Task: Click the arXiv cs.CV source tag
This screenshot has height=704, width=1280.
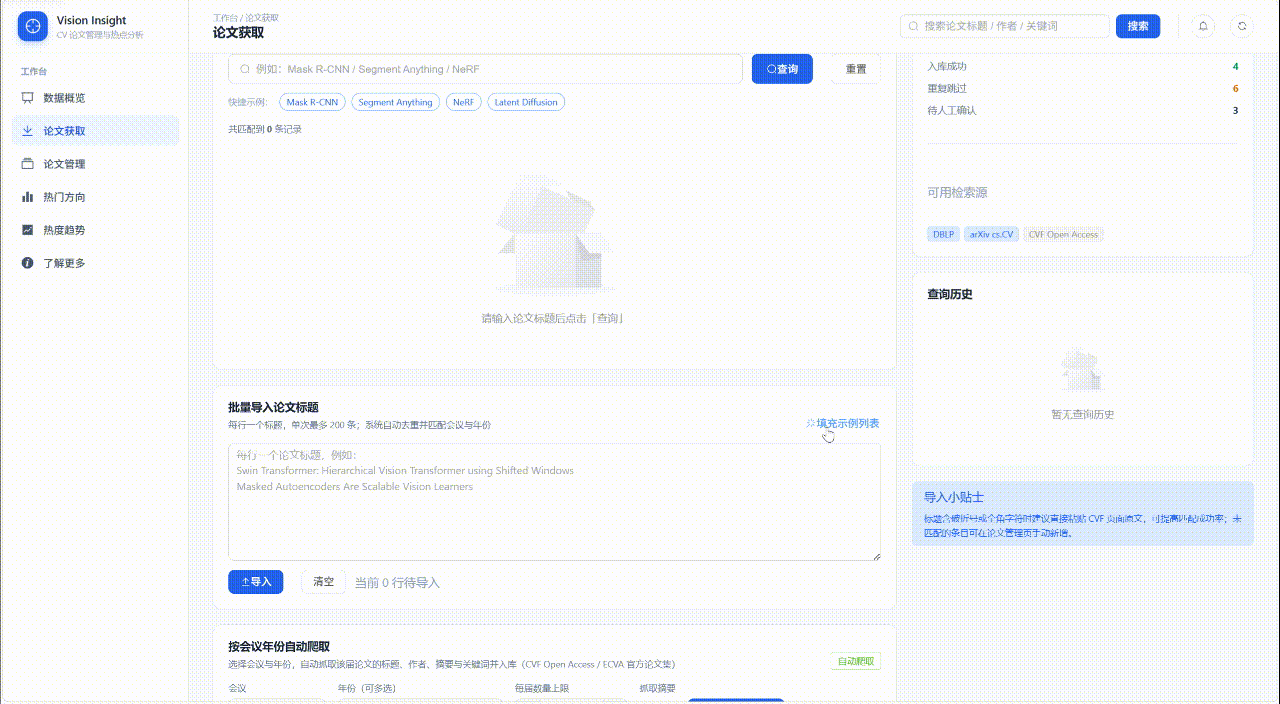Action: 991,234
